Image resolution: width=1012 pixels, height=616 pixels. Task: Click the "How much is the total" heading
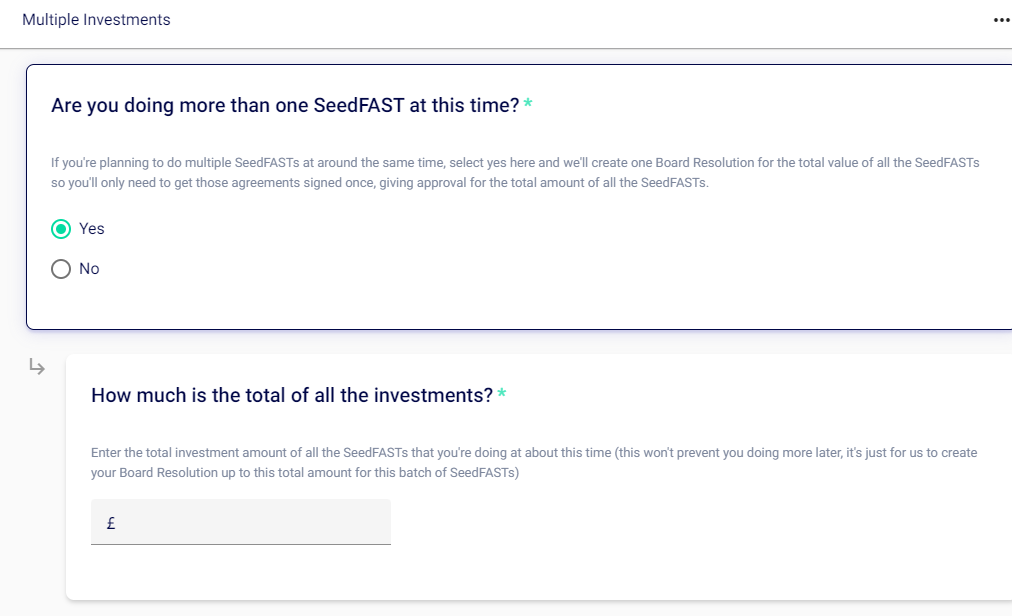[x=292, y=395]
